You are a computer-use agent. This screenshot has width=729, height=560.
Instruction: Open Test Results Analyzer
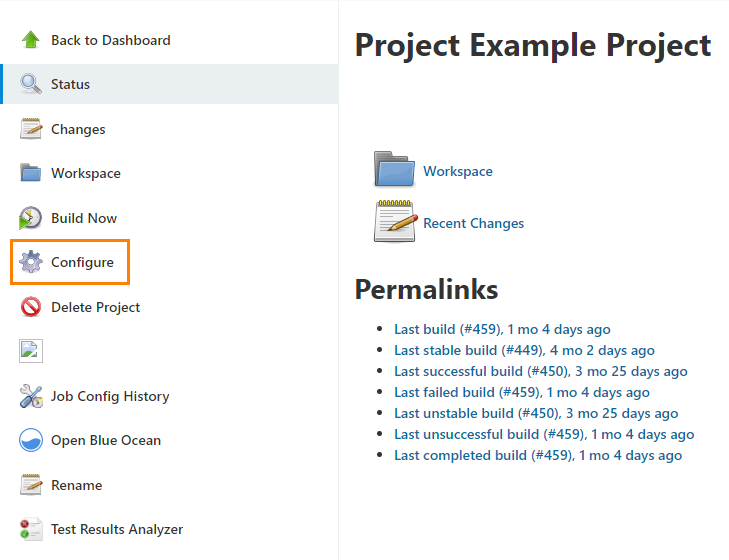(x=117, y=529)
